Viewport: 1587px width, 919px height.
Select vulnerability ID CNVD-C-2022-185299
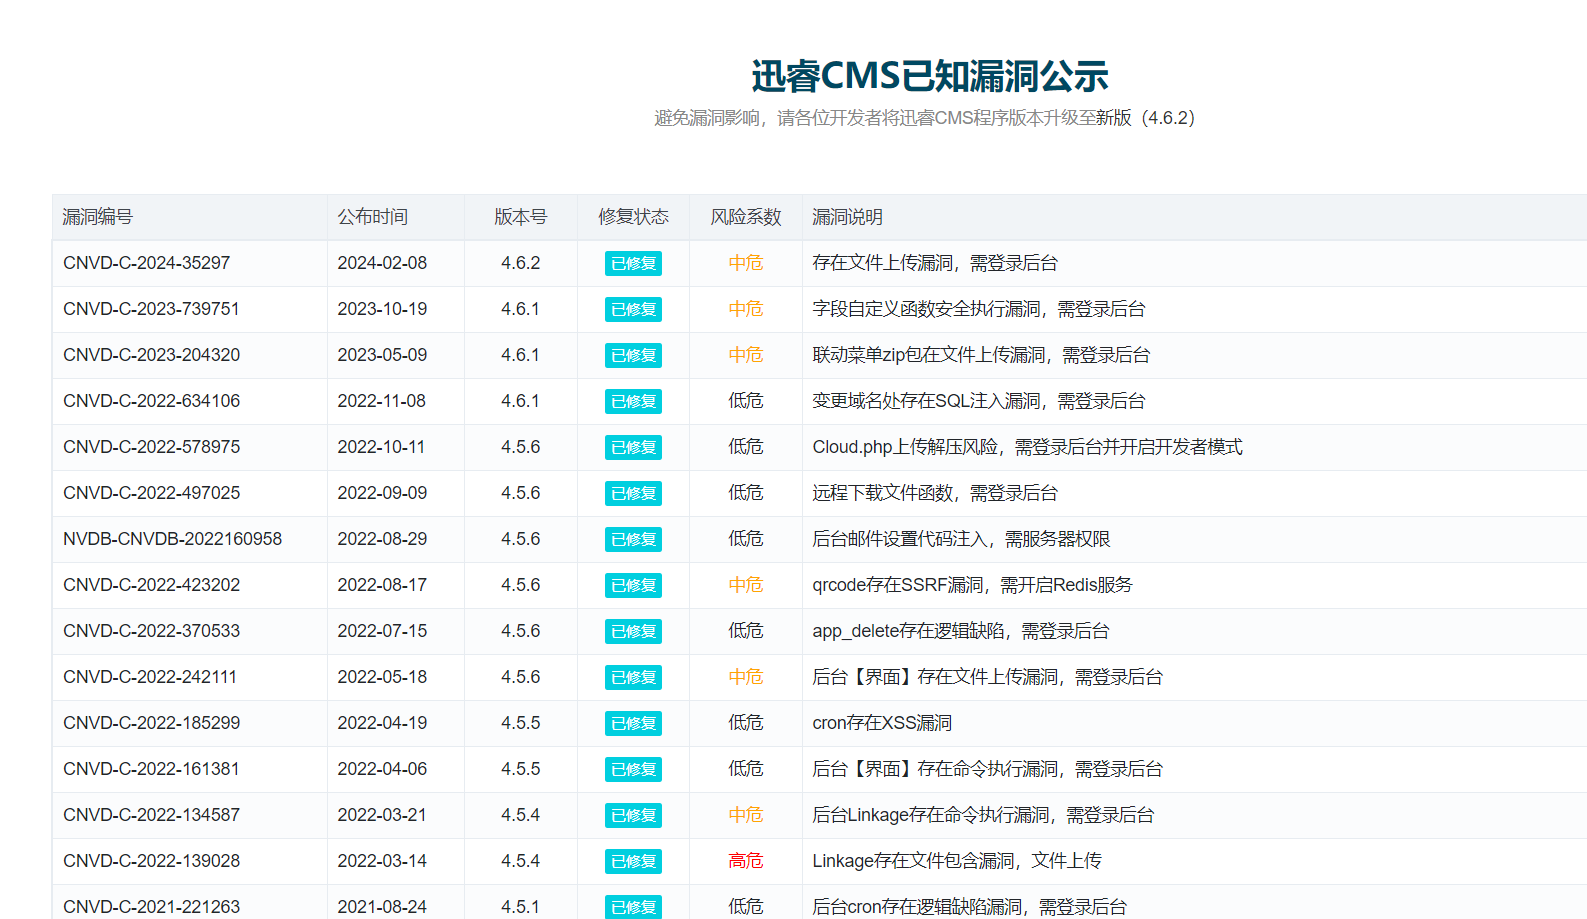pyautogui.click(x=151, y=723)
